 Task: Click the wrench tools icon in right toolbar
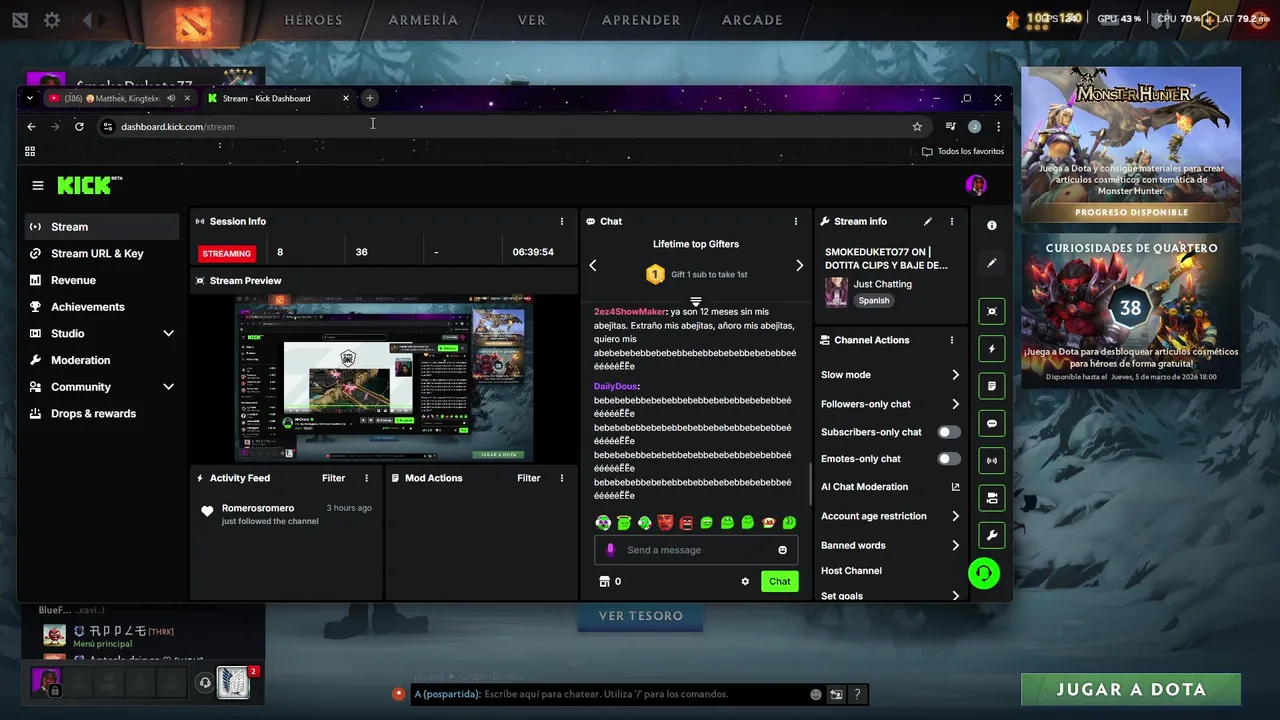pyautogui.click(x=992, y=535)
